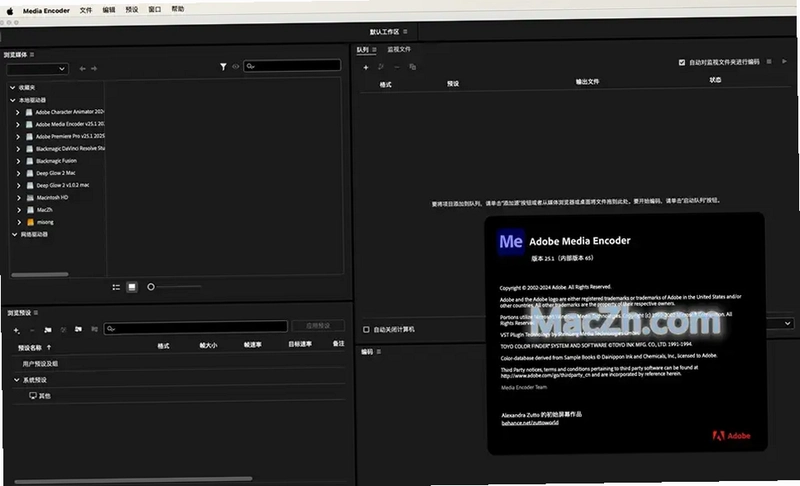The image size is (800, 486).
Task: Click the add source plus icon in queue
Action: 365,67
